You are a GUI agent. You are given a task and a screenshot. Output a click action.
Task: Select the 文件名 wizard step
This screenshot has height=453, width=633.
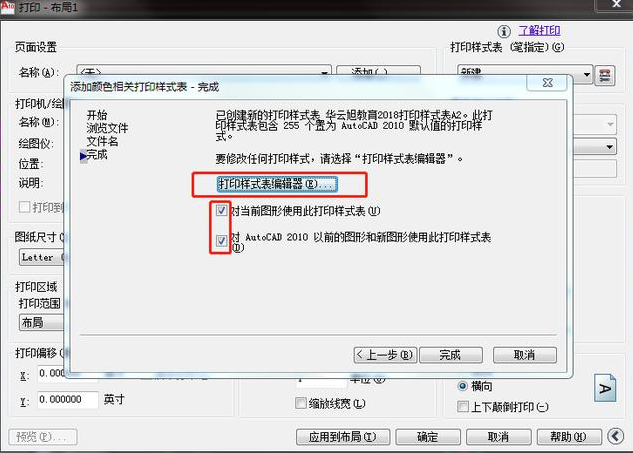click(x=102, y=141)
